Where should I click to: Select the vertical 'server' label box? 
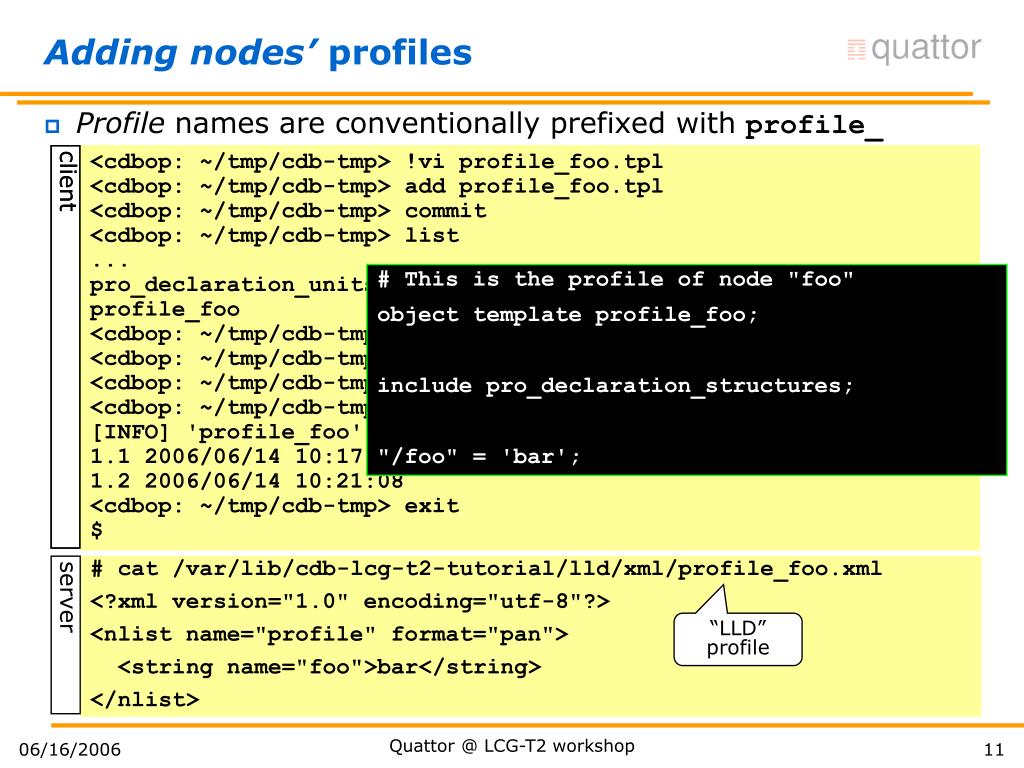pos(65,635)
